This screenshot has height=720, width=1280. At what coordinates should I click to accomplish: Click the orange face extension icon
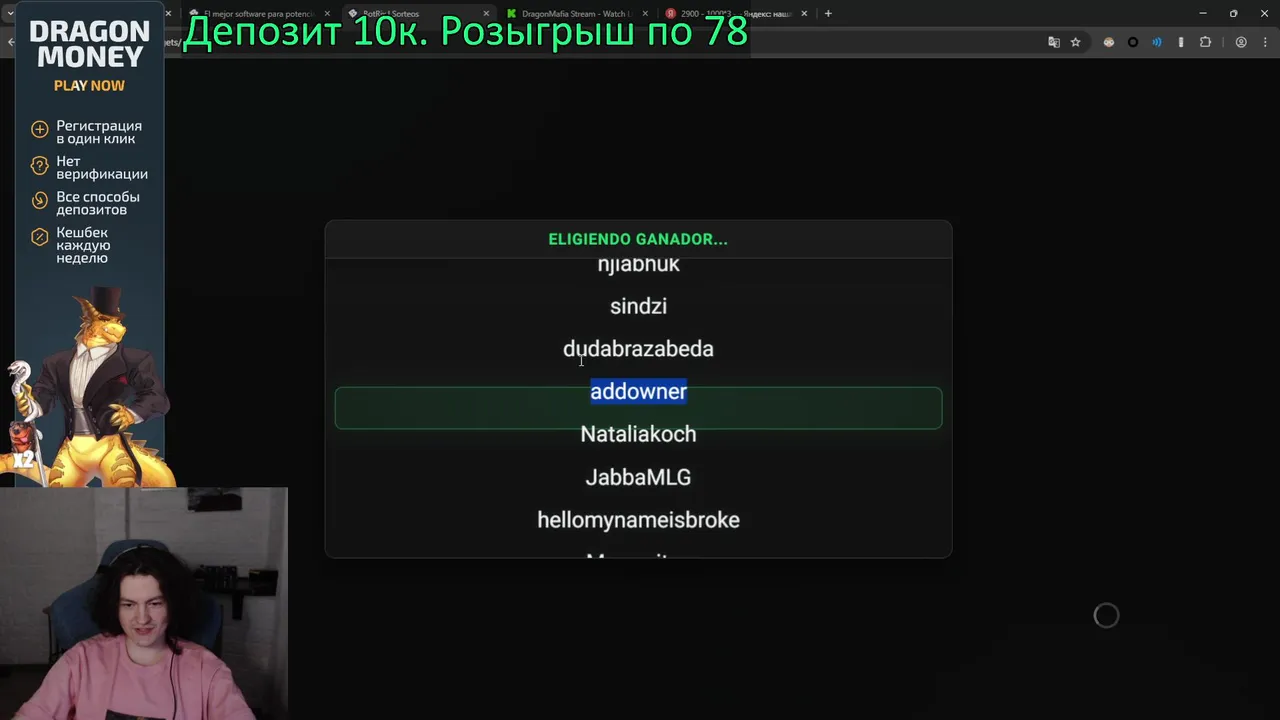(x=1109, y=42)
